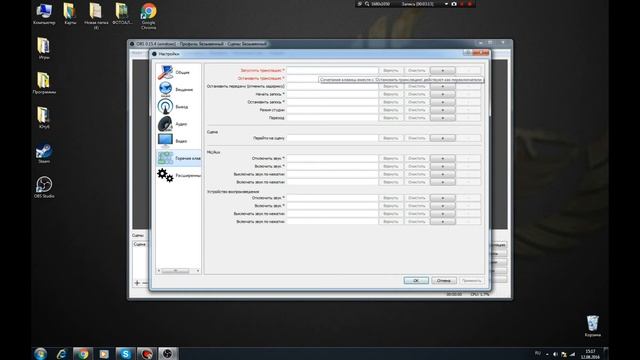Switch to OBS Studio in the taskbar
The image size is (640, 360).
(x=168, y=353)
